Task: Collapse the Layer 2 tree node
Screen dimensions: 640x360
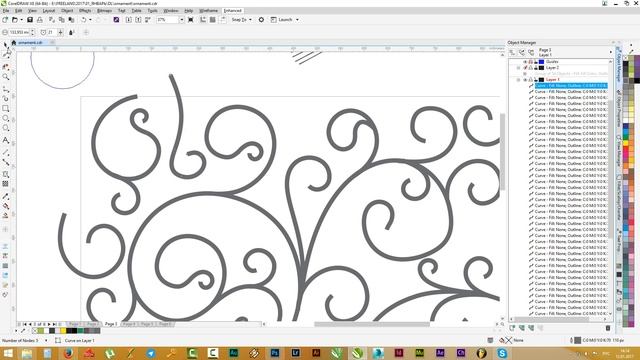Action: [519, 68]
